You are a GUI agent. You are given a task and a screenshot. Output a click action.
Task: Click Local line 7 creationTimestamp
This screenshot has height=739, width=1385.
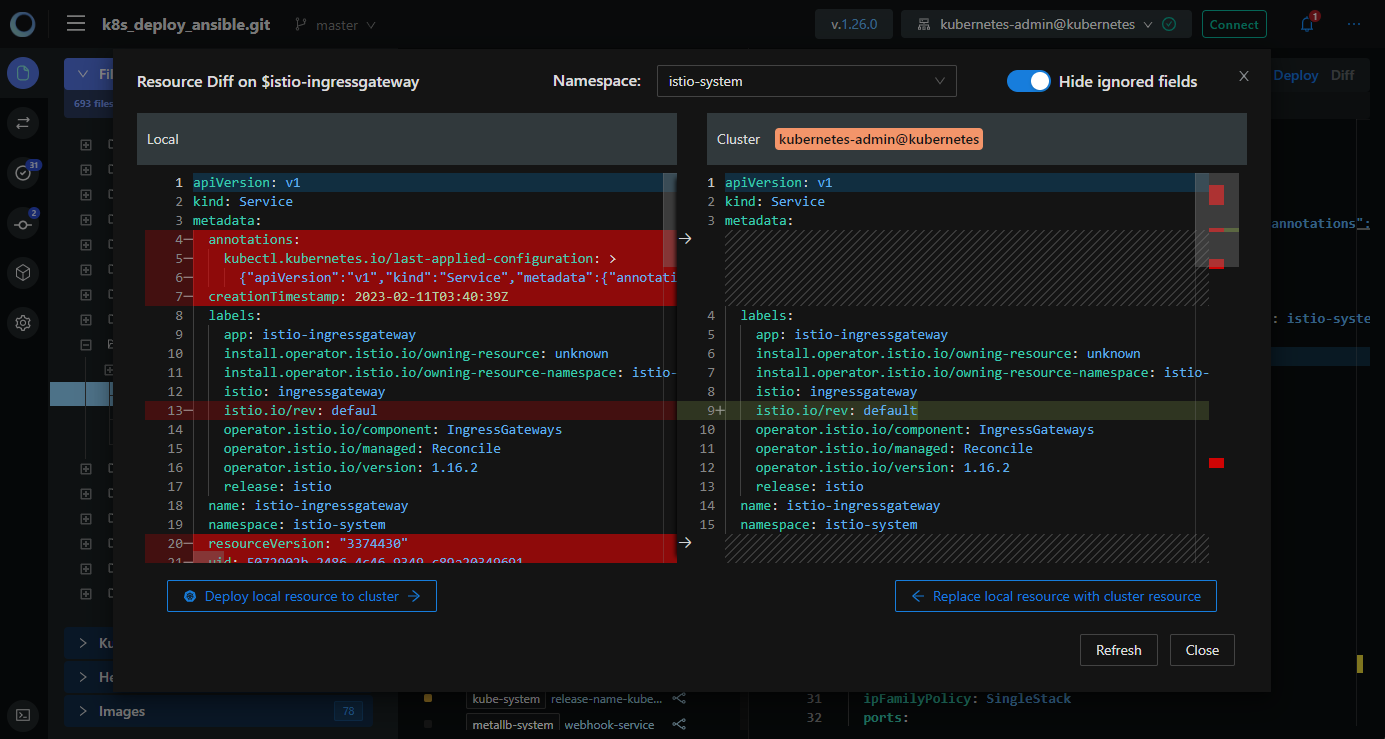pyautogui.click(x=358, y=297)
